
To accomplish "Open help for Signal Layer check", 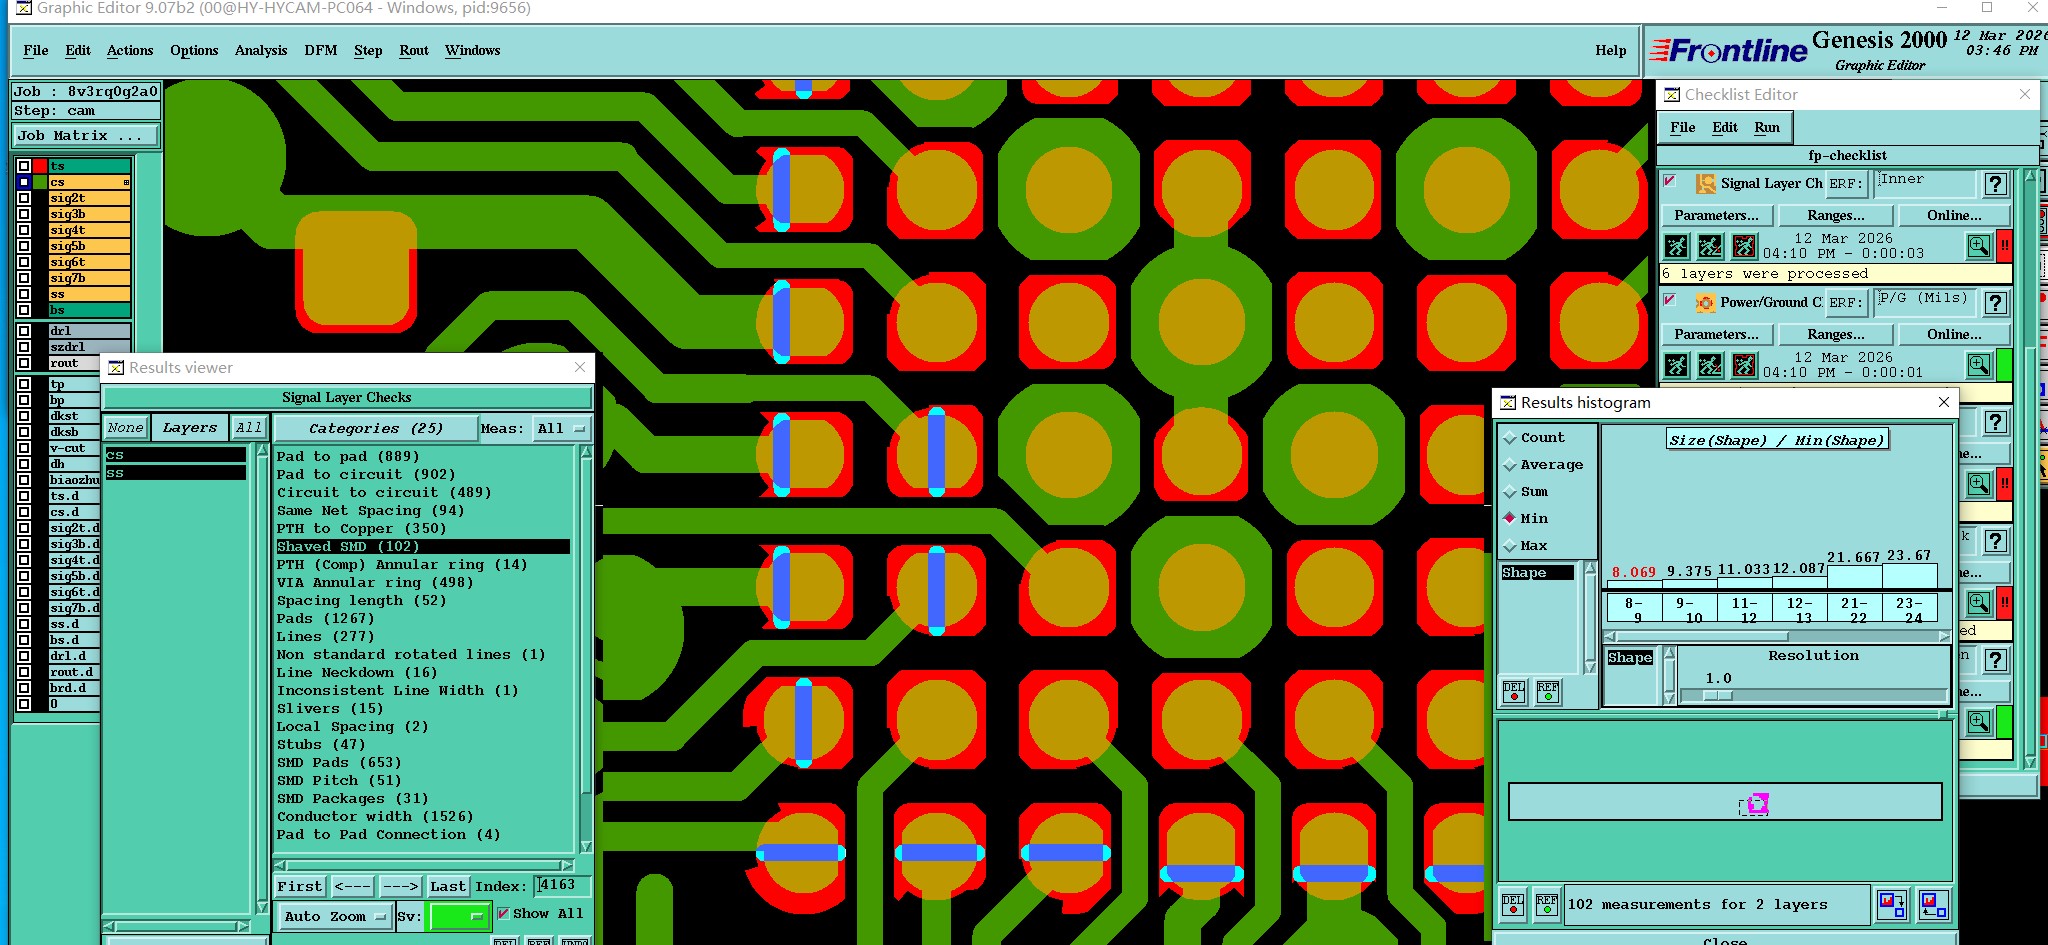I will [x=1995, y=184].
